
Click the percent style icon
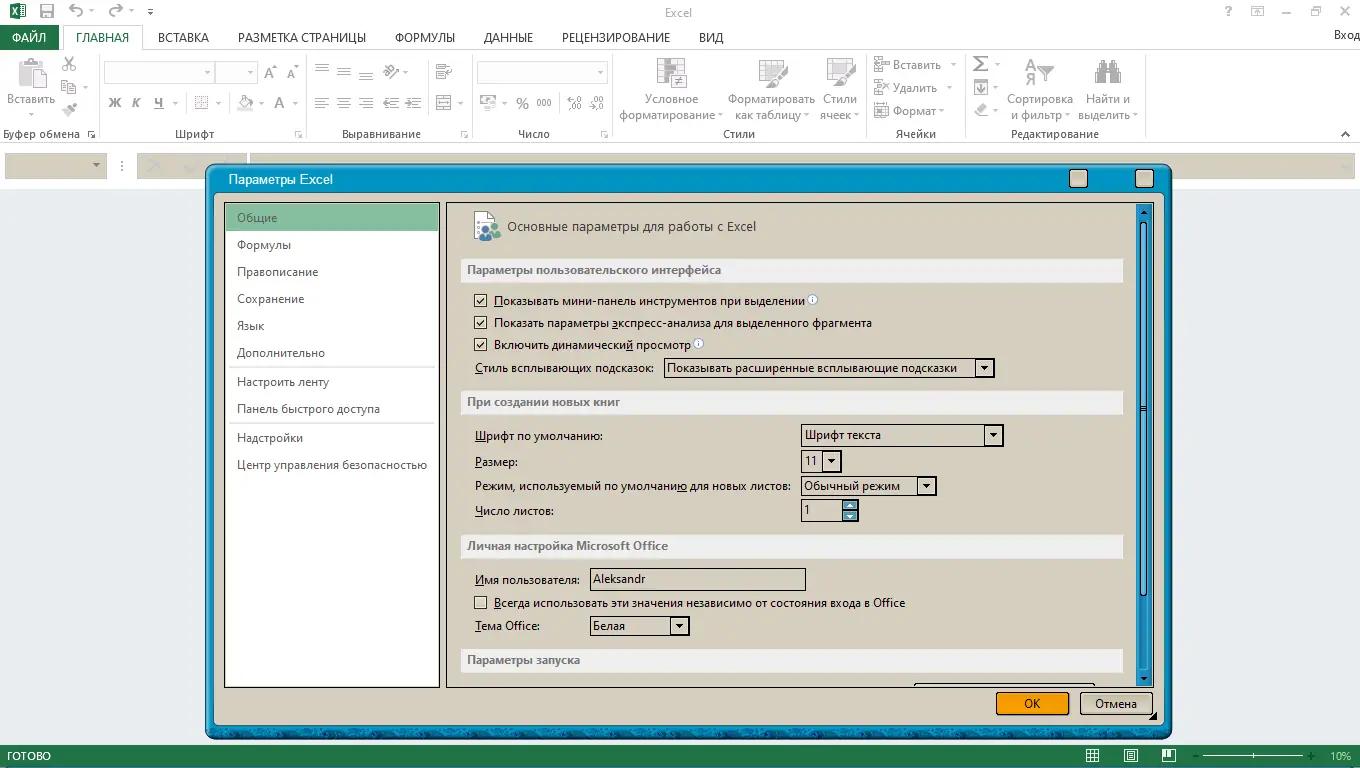(522, 103)
